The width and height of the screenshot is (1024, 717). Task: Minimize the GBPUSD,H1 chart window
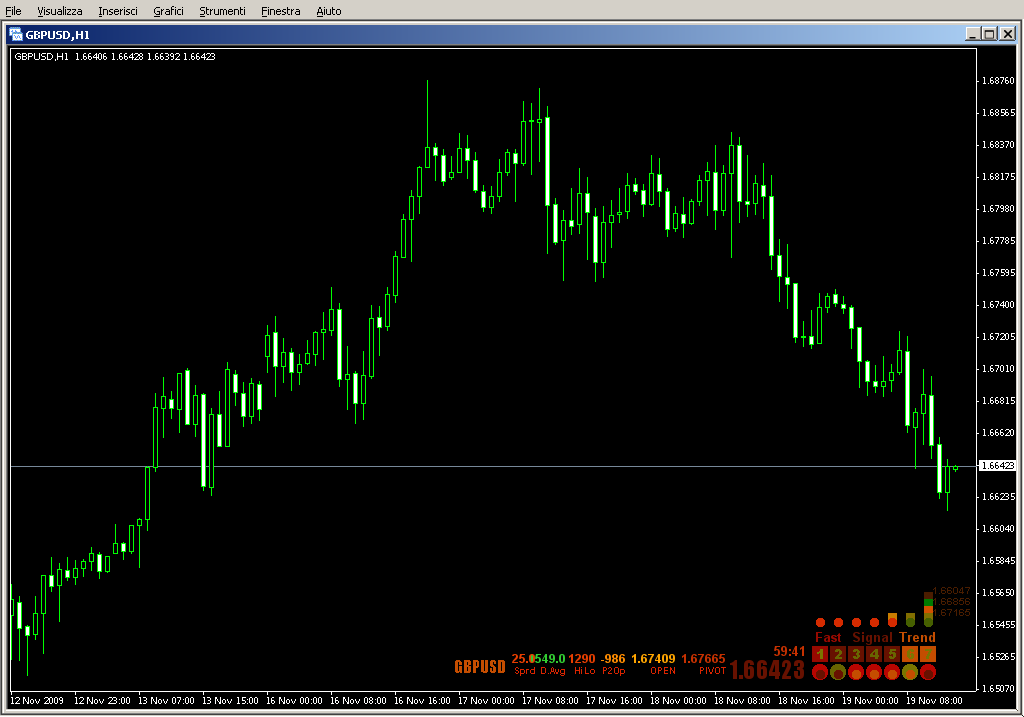pos(973,34)
